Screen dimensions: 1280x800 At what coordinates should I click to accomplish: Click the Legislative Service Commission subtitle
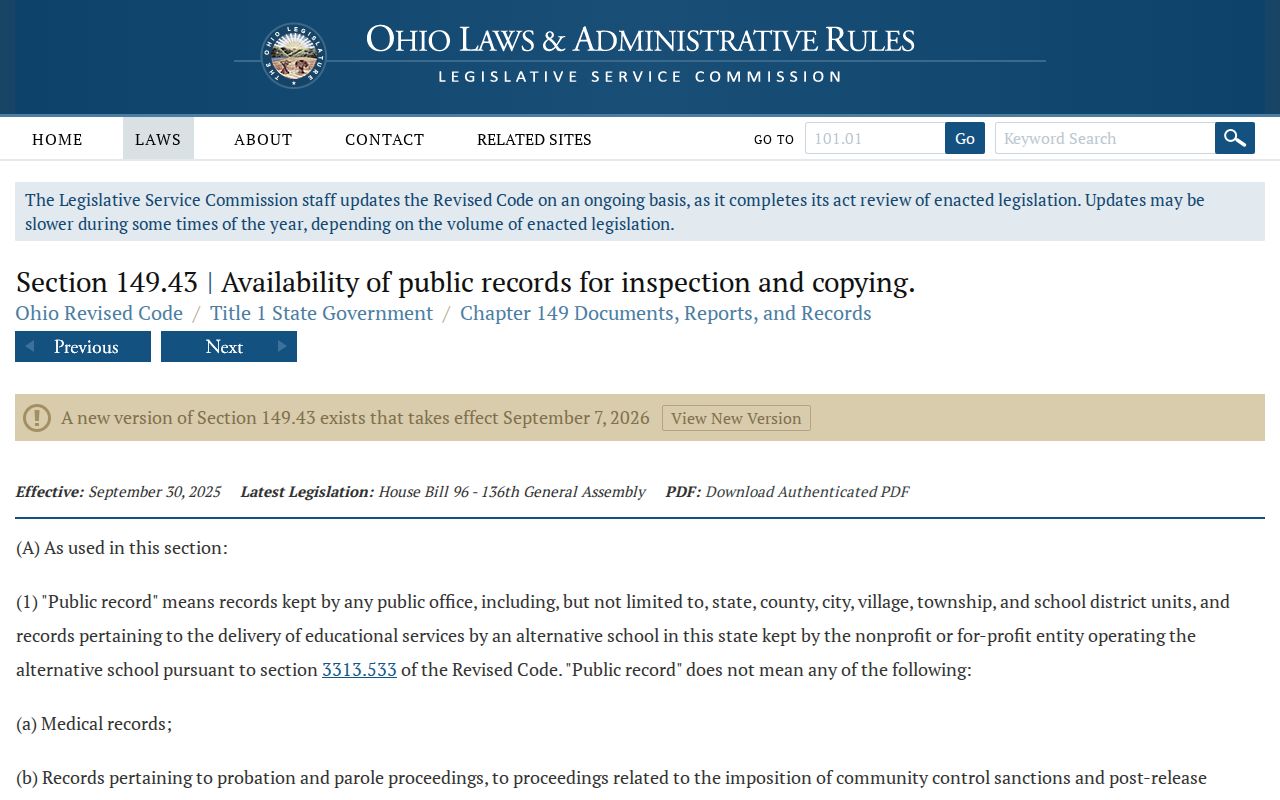pyautogui.click(x=640, y=77)
